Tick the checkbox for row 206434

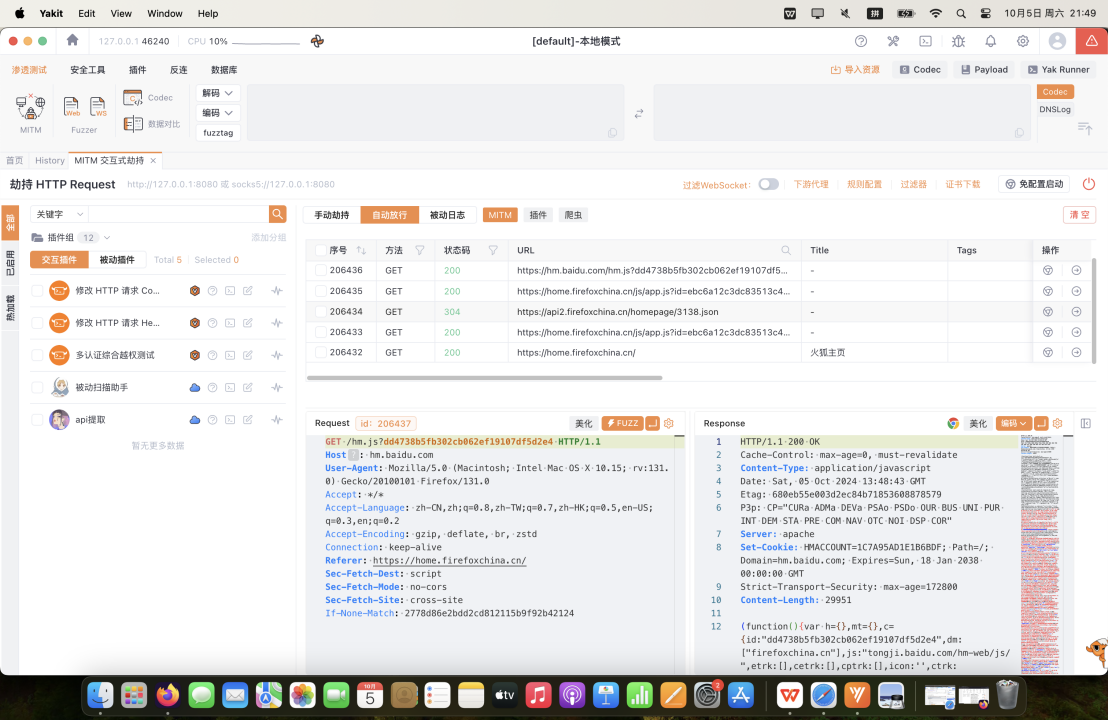pyautogui.click(x=320, y=312)
